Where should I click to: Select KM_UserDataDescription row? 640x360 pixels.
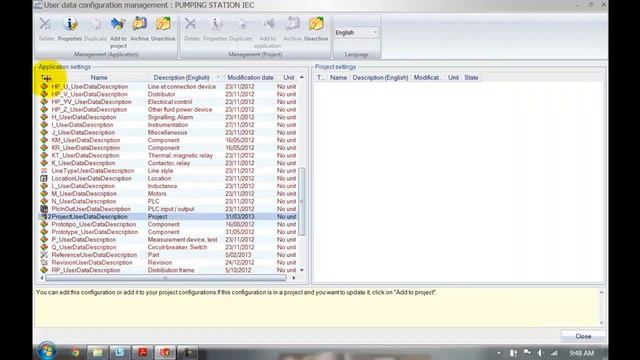[168, 140]
